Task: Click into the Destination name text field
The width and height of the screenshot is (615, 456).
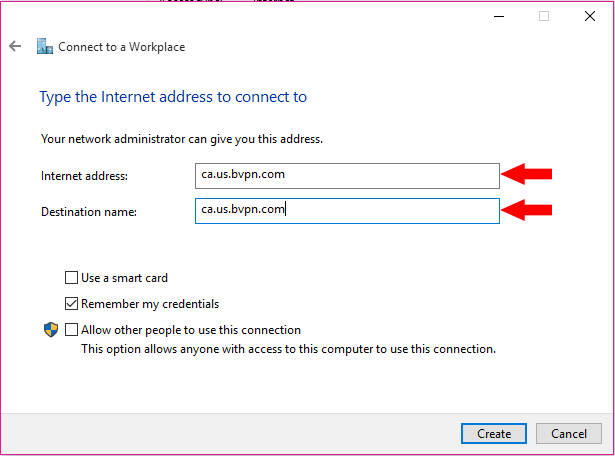Action: tap(347, 210)
